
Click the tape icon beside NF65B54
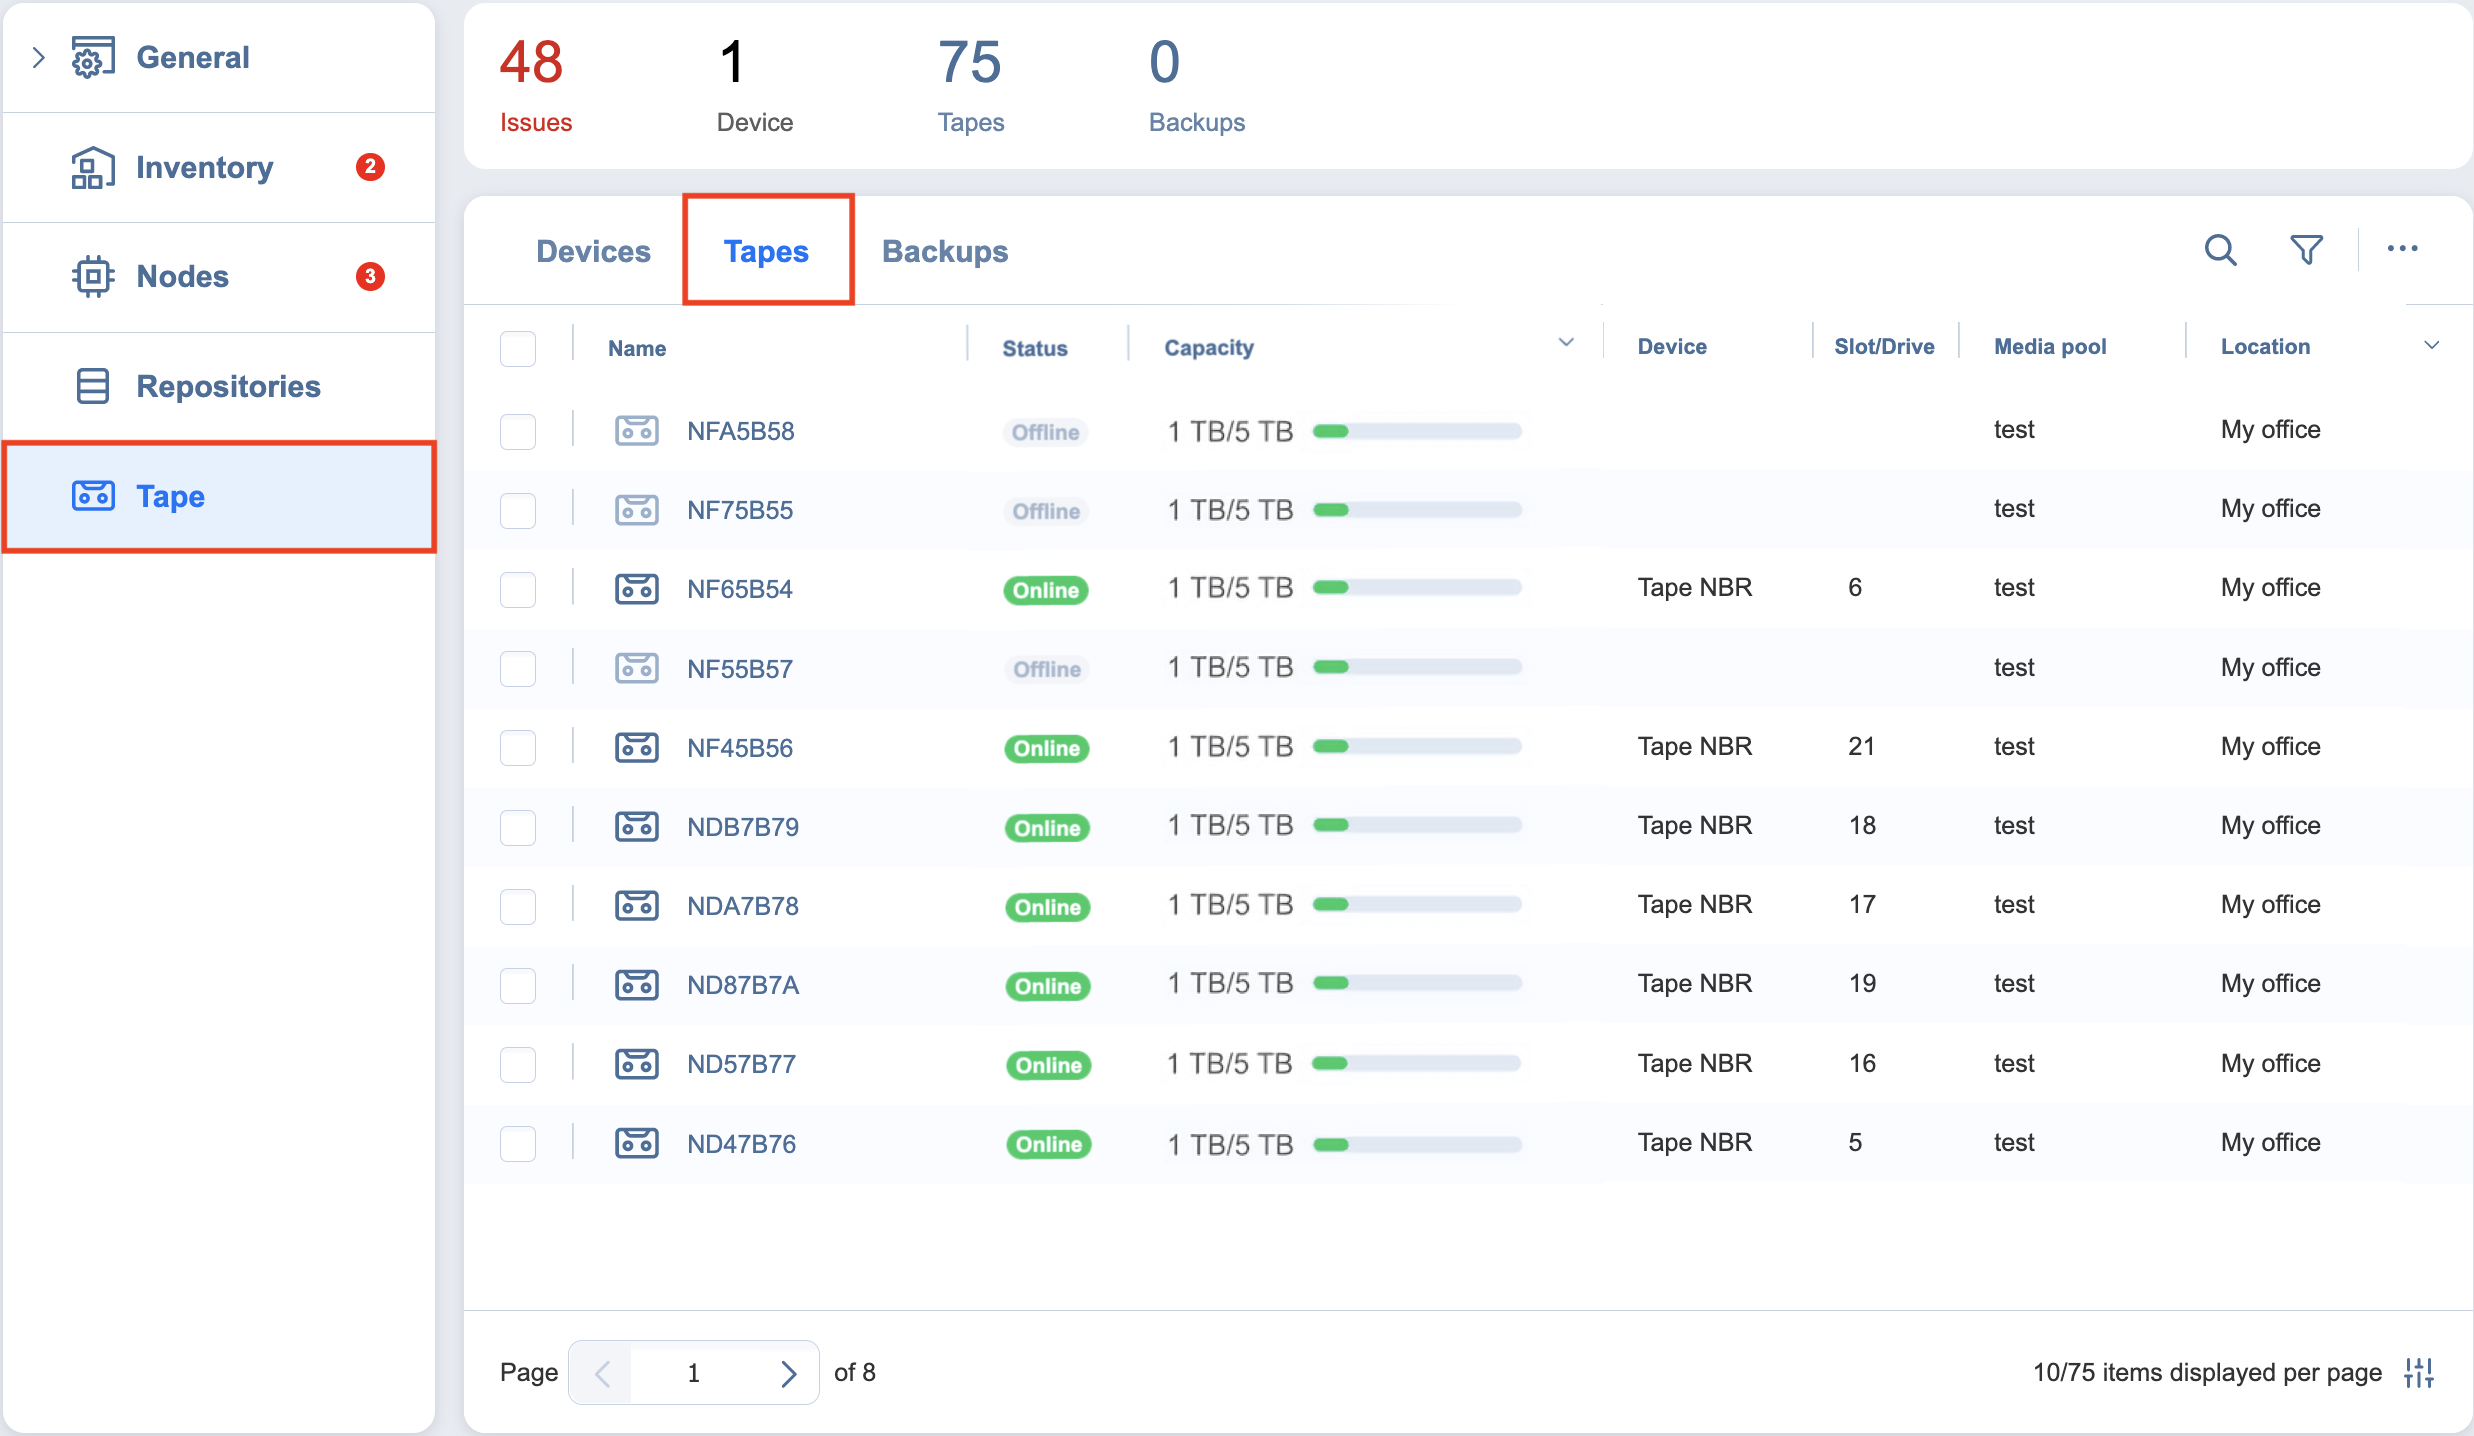(636, 589)
